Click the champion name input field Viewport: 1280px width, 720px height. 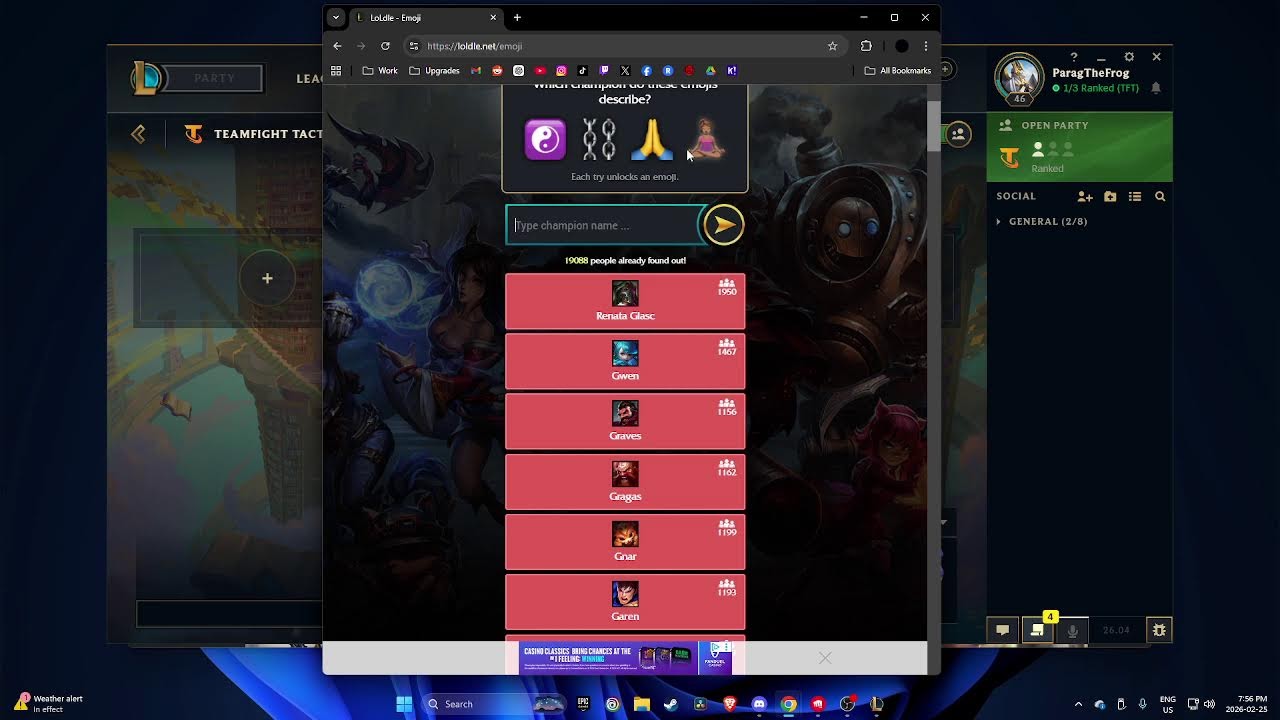point(605,225)
